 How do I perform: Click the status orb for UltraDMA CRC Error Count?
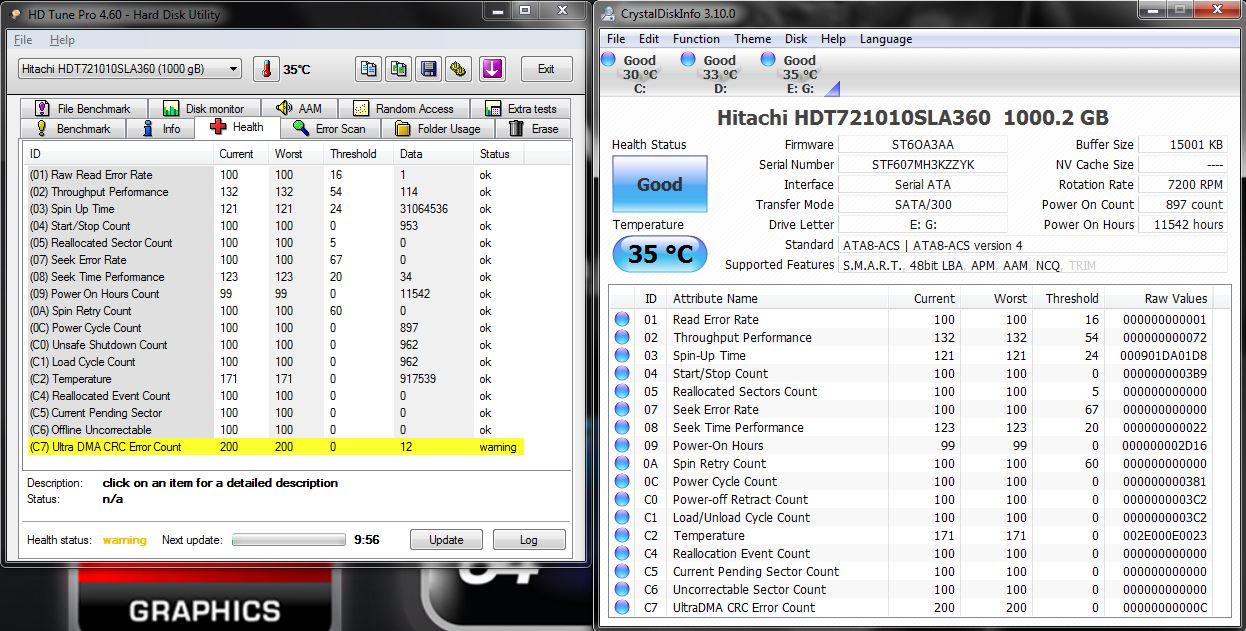click(x=622, y=608)
